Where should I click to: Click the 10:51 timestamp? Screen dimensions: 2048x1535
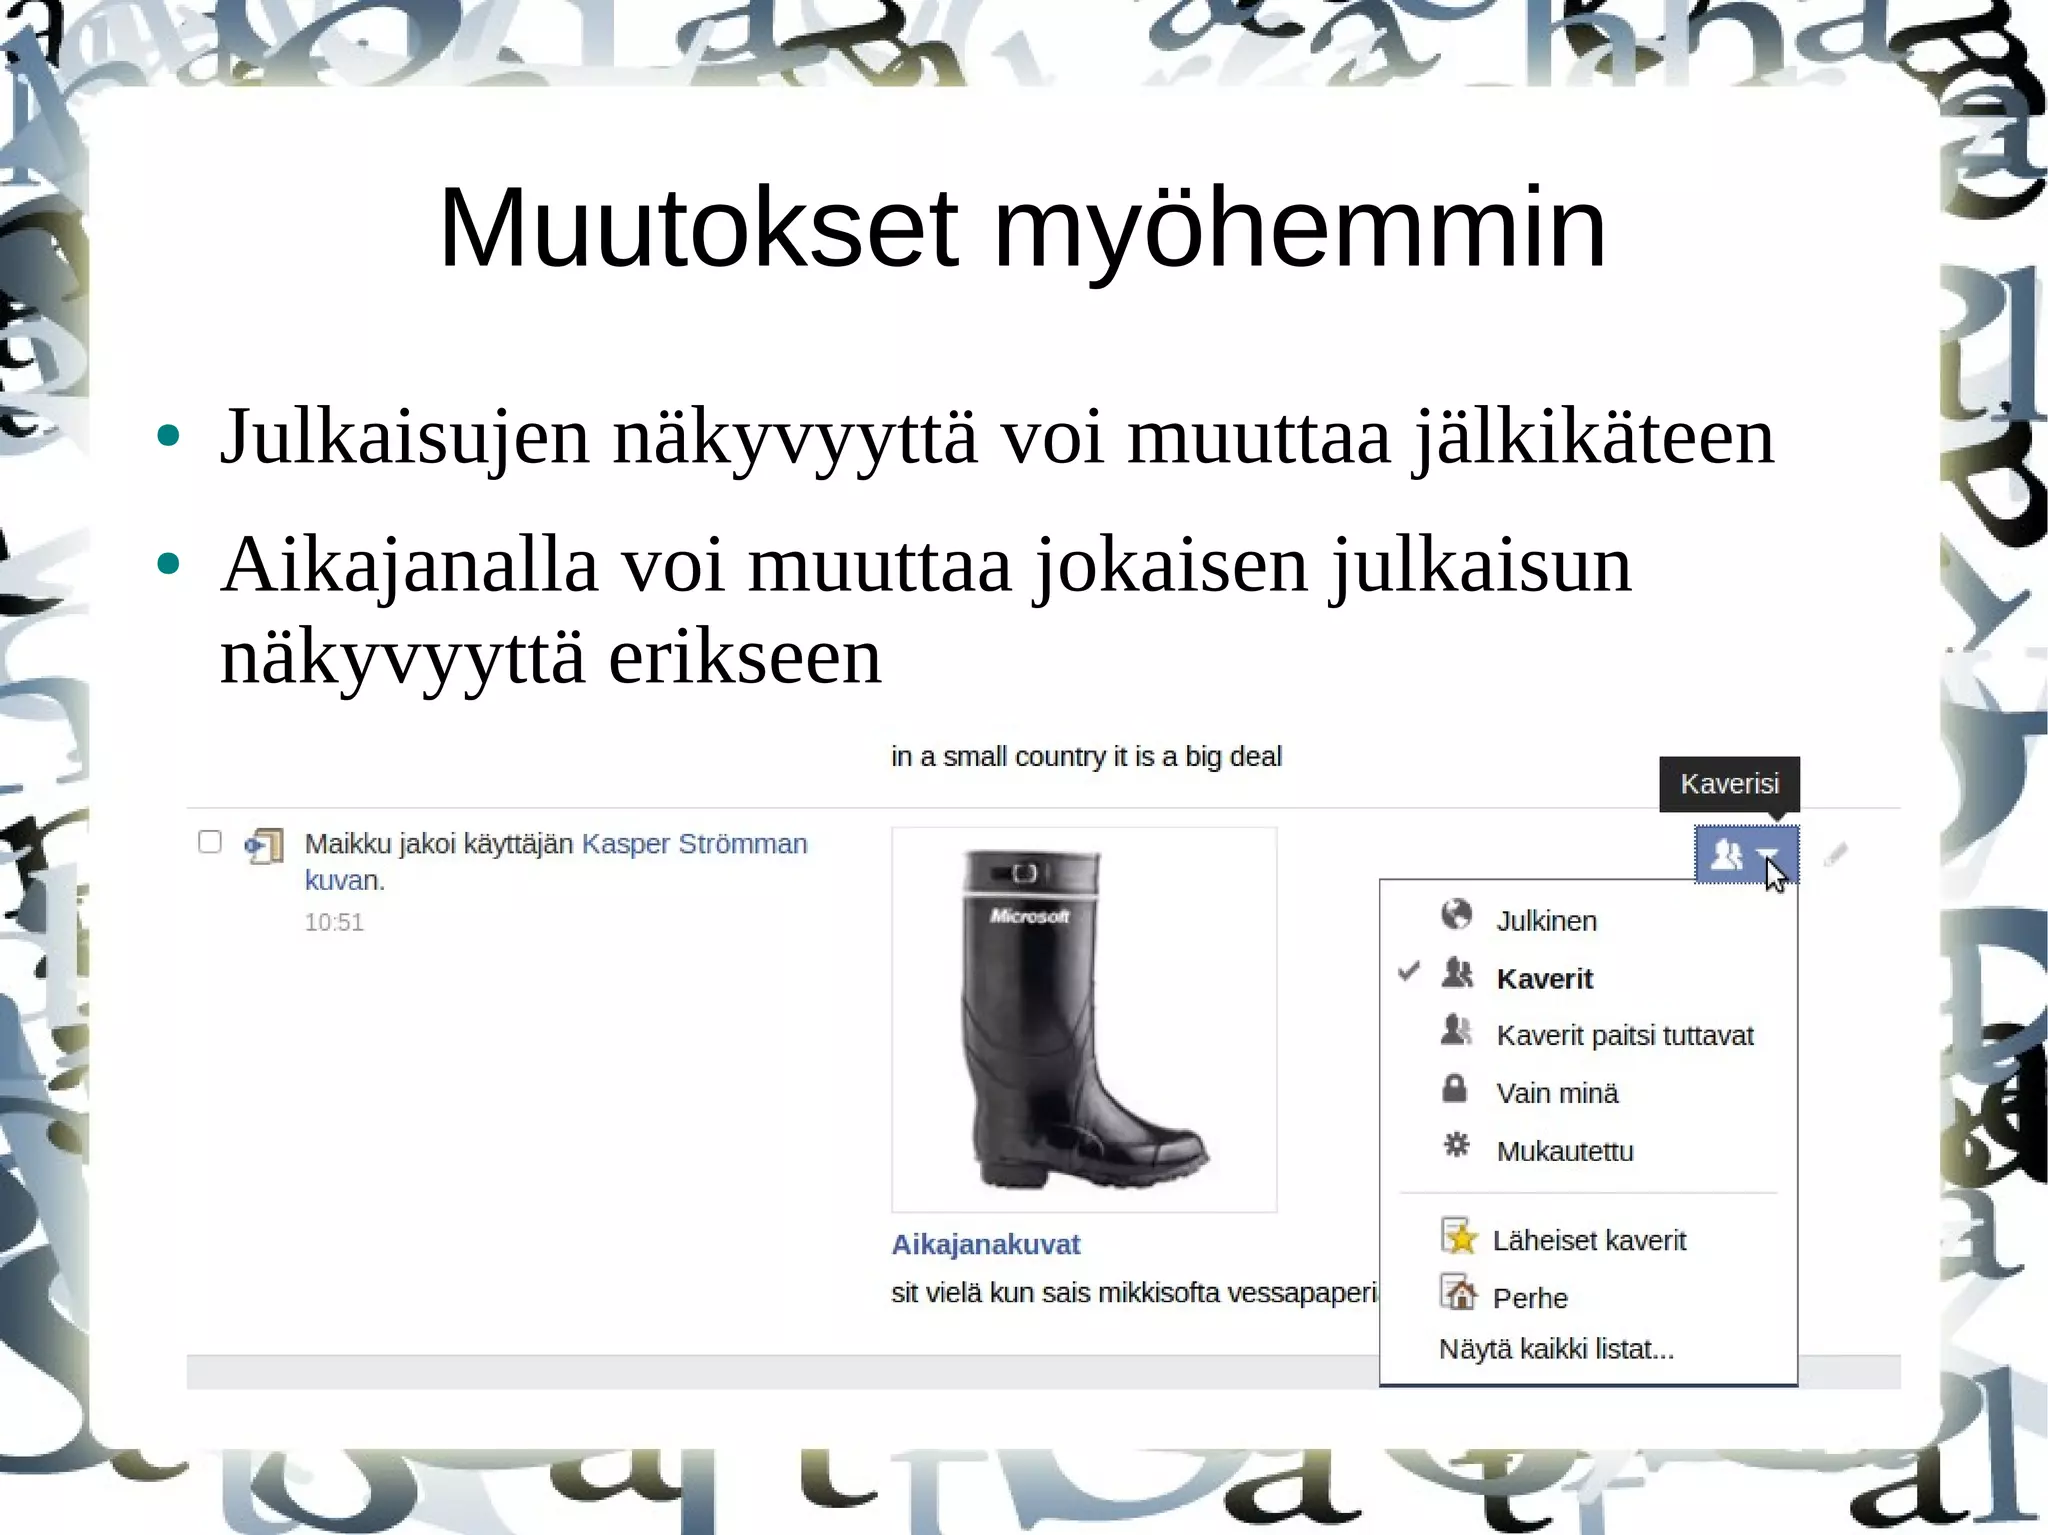tap(334, 922)
